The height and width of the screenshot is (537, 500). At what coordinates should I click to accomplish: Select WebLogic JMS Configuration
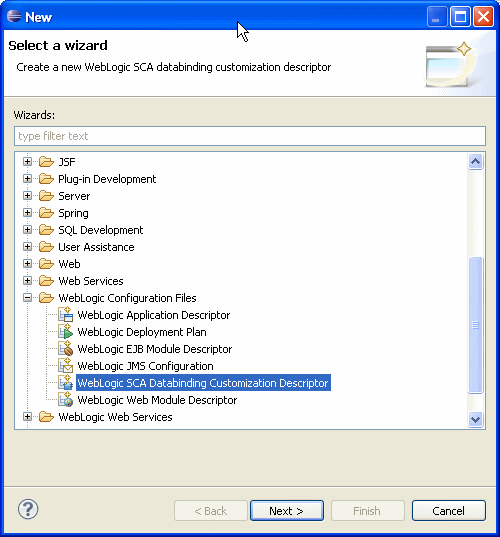[x=146, y=366]
